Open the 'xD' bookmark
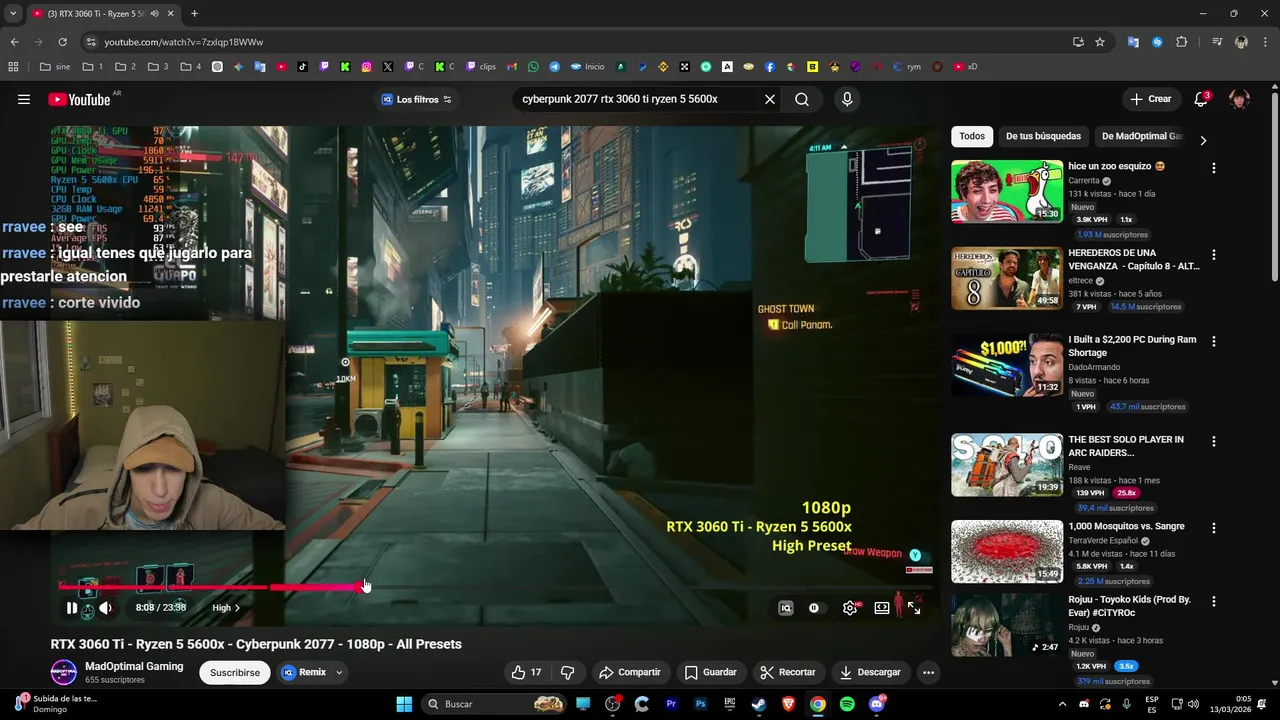This screenshot has width=1280, height=720. pos(965,67)
